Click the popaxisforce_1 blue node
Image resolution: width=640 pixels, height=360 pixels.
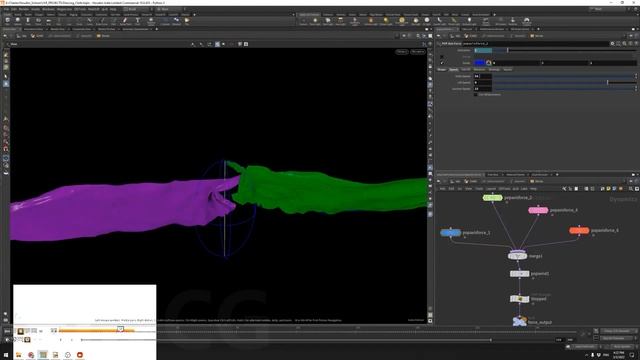pos(451,233)
